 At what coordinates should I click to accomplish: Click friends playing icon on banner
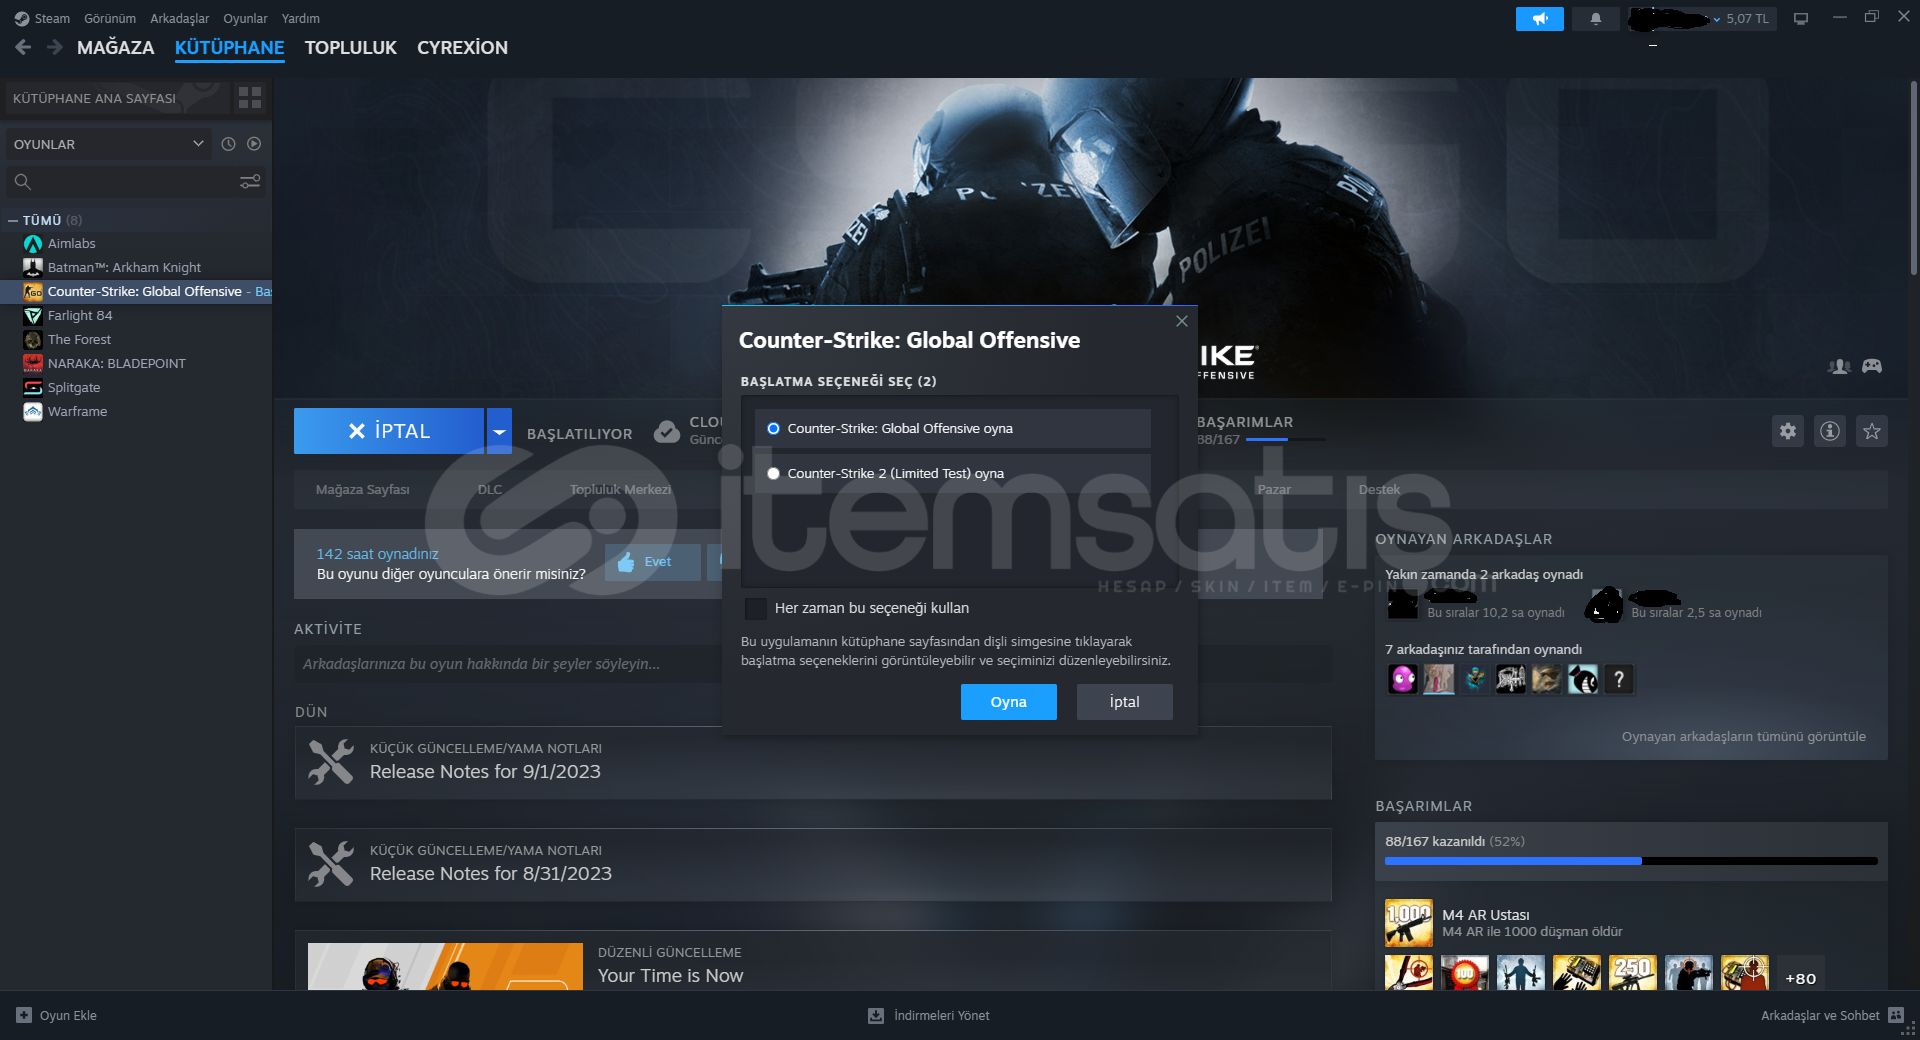tap(1839, 366)
